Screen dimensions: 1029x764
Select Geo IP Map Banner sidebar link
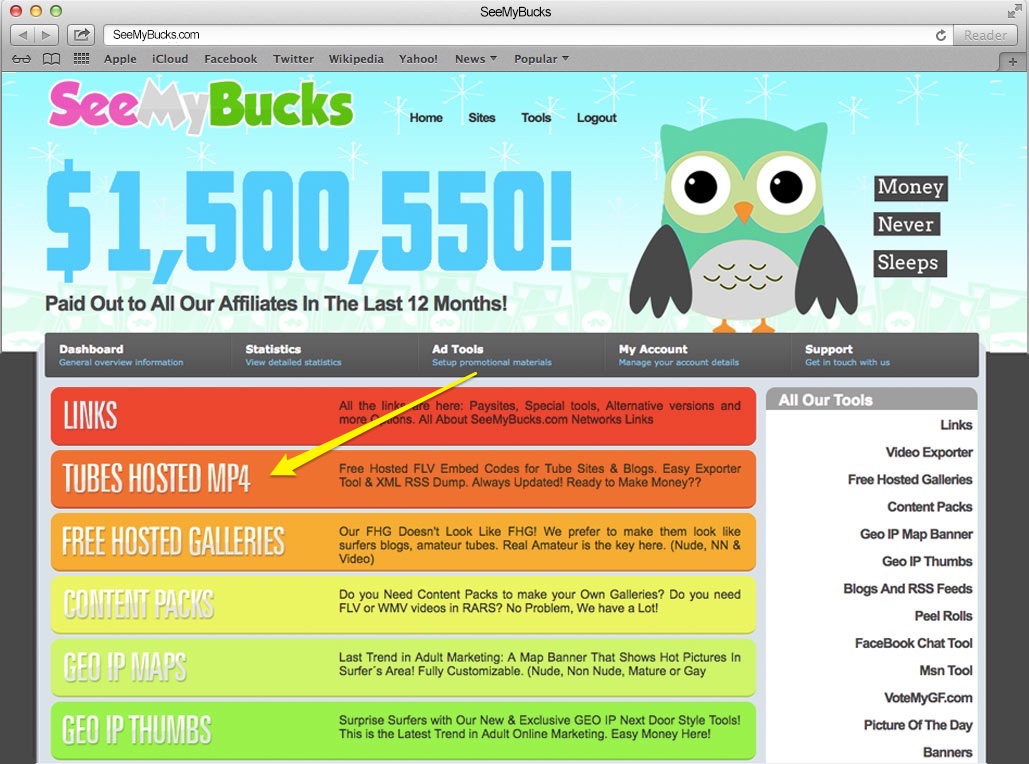tap(916, 534)
